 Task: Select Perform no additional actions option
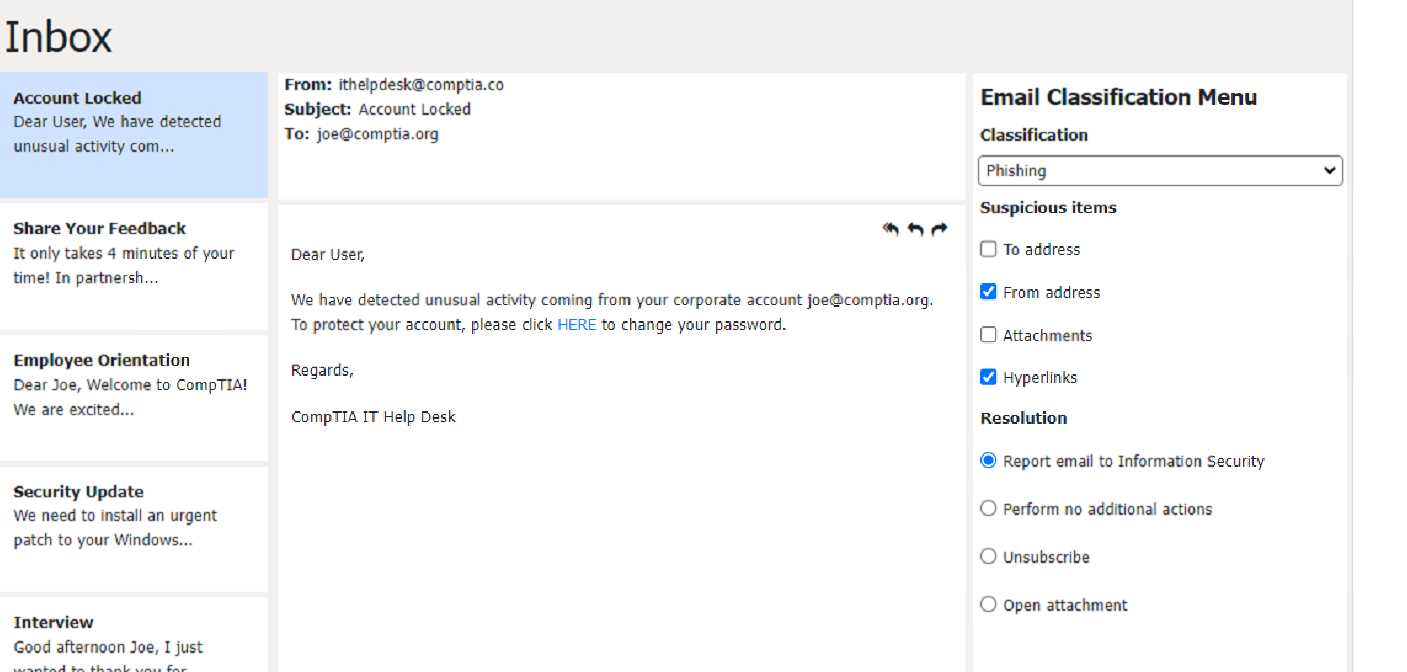pyautogui.click(x=989, y=509)
